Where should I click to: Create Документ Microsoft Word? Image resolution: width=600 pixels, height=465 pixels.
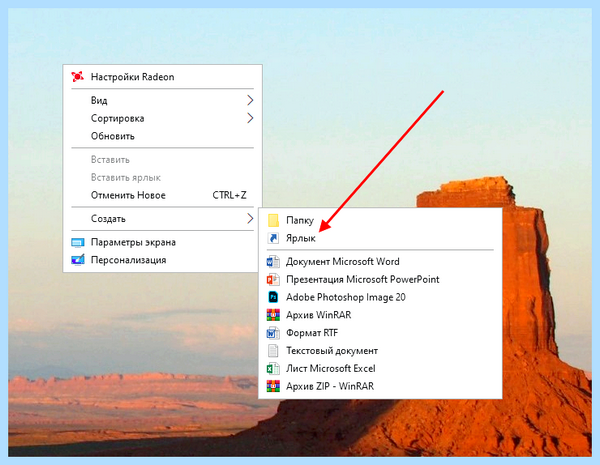380,262
